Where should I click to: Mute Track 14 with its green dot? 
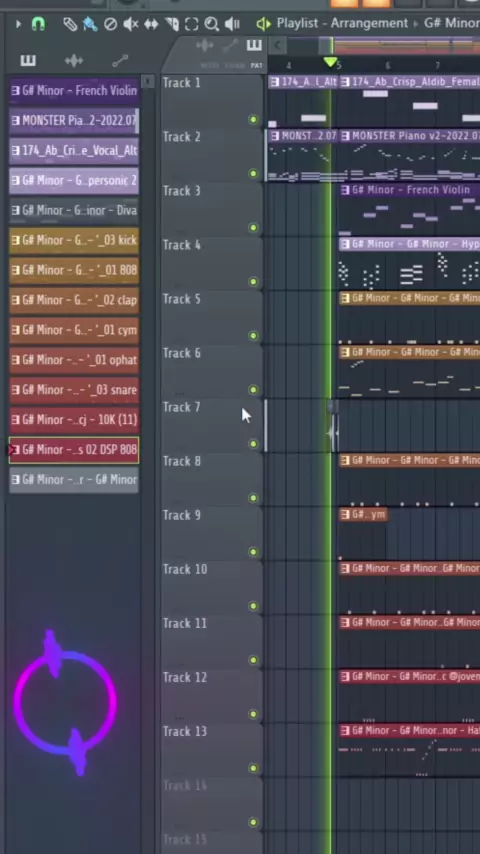coord(253,822)
